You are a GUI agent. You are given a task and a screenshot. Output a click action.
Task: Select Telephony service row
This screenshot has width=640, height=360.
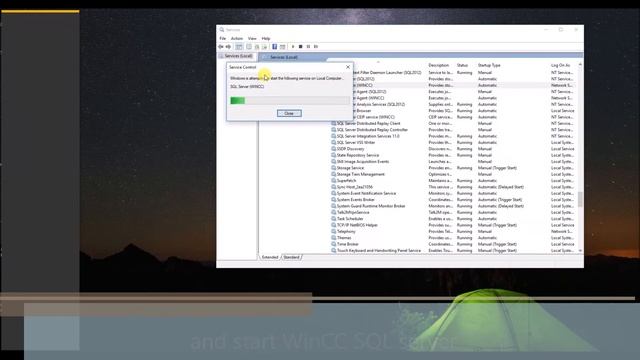[453, 231]
